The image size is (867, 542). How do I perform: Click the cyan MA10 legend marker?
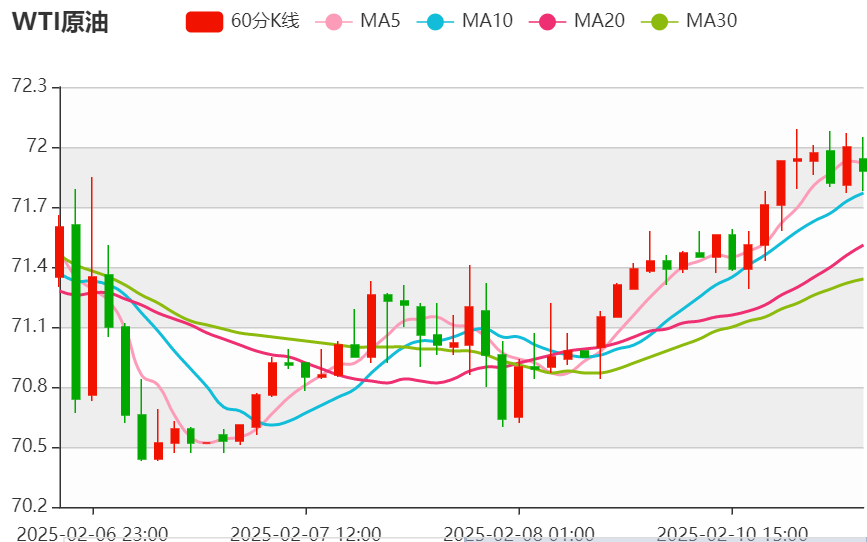[435, 21]
